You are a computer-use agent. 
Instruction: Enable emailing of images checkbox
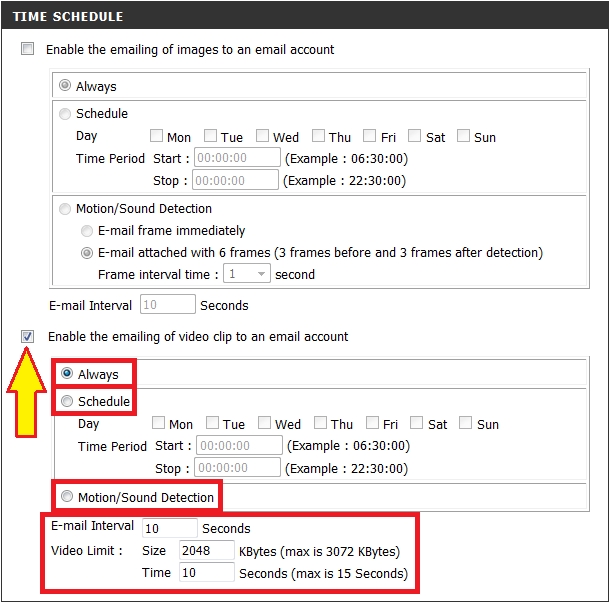(27, 49)
